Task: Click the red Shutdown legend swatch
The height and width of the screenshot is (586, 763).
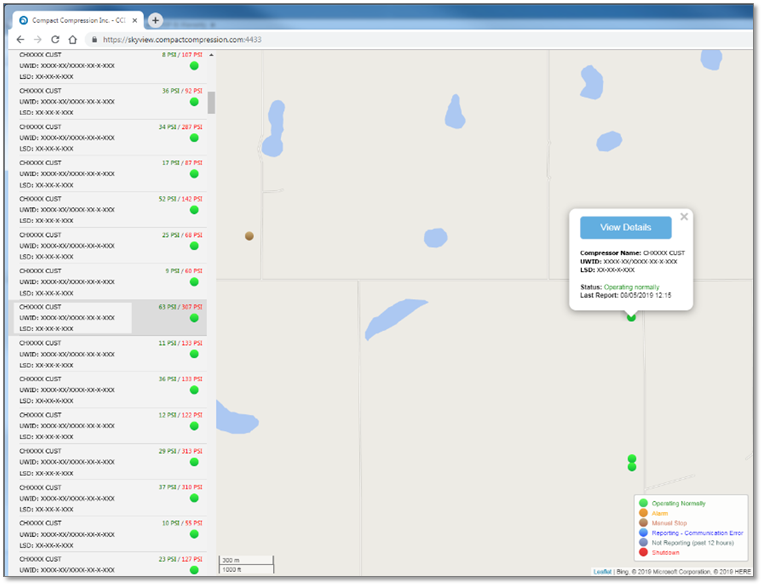Action: point(643,552)
